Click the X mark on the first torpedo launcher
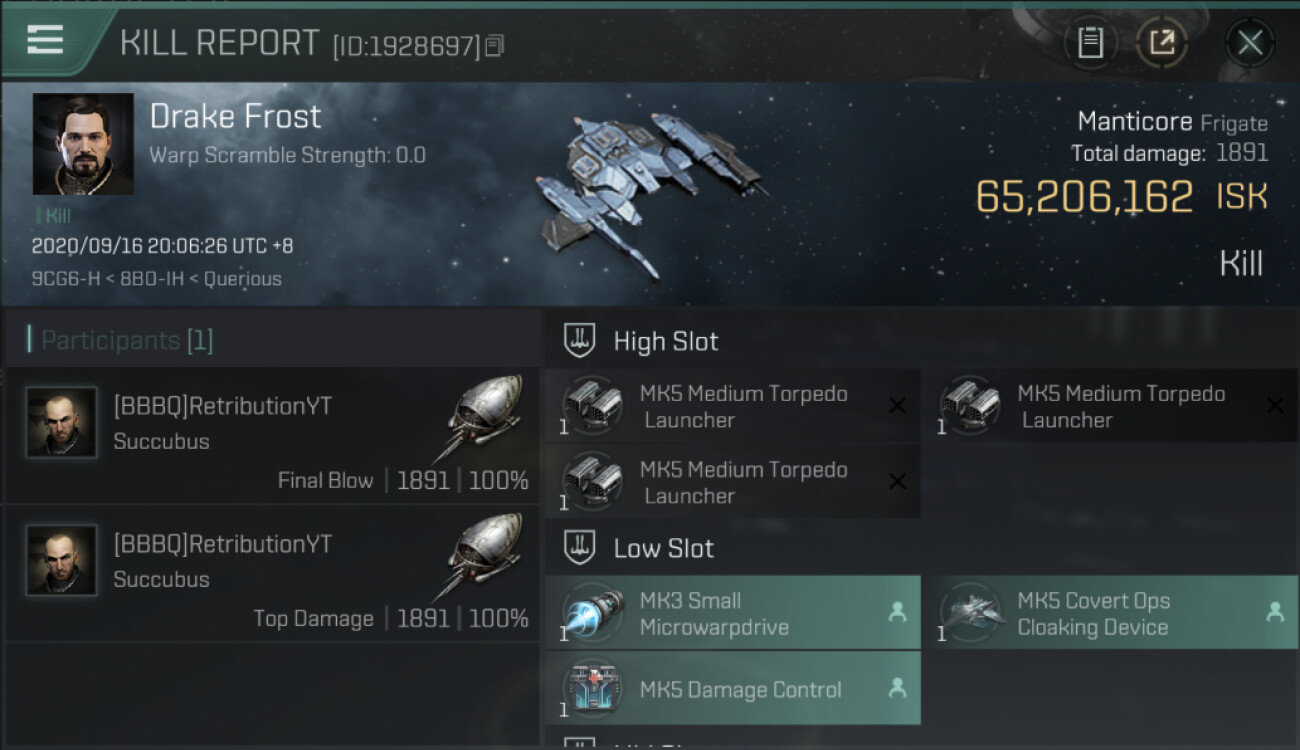 coord(897,406)
